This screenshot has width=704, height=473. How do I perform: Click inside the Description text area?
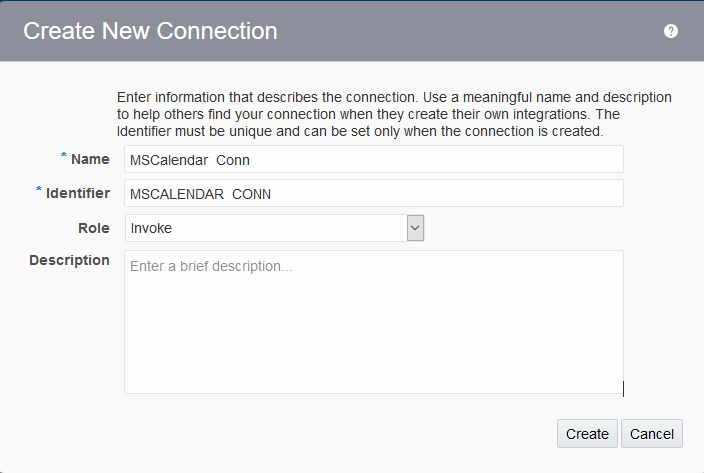[x=373, y=330]
